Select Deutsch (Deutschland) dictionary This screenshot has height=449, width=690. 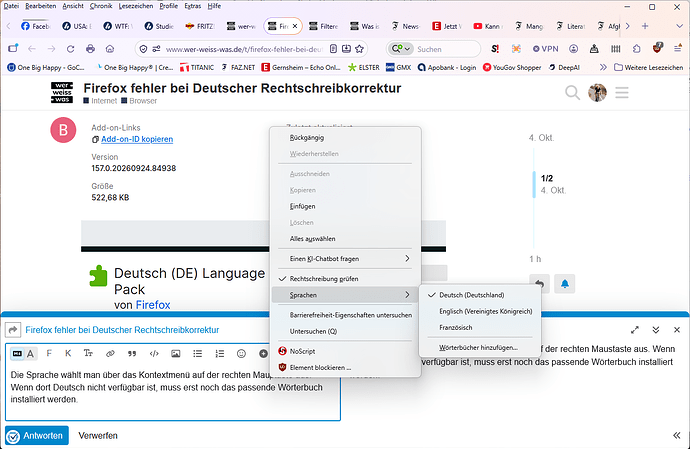[x=480, y=295]
